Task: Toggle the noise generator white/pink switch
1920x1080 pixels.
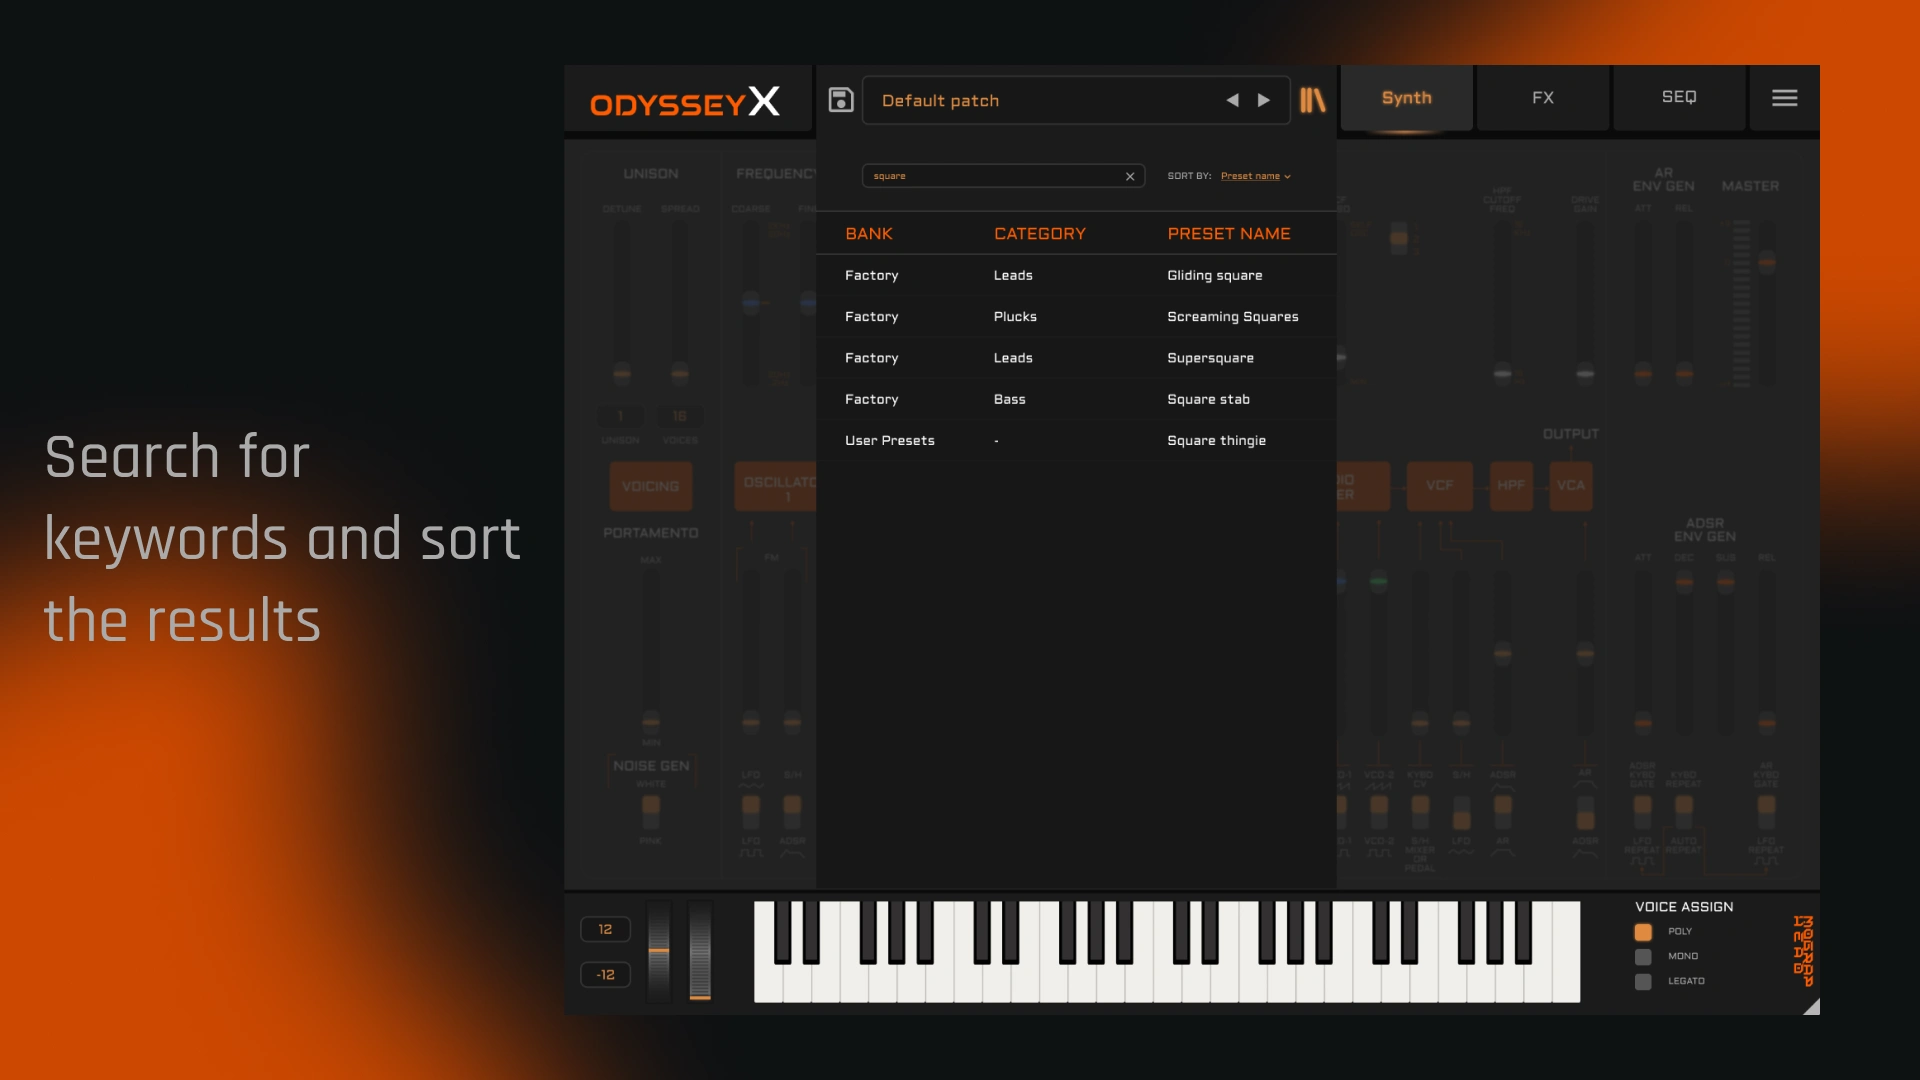Action: 651,810
